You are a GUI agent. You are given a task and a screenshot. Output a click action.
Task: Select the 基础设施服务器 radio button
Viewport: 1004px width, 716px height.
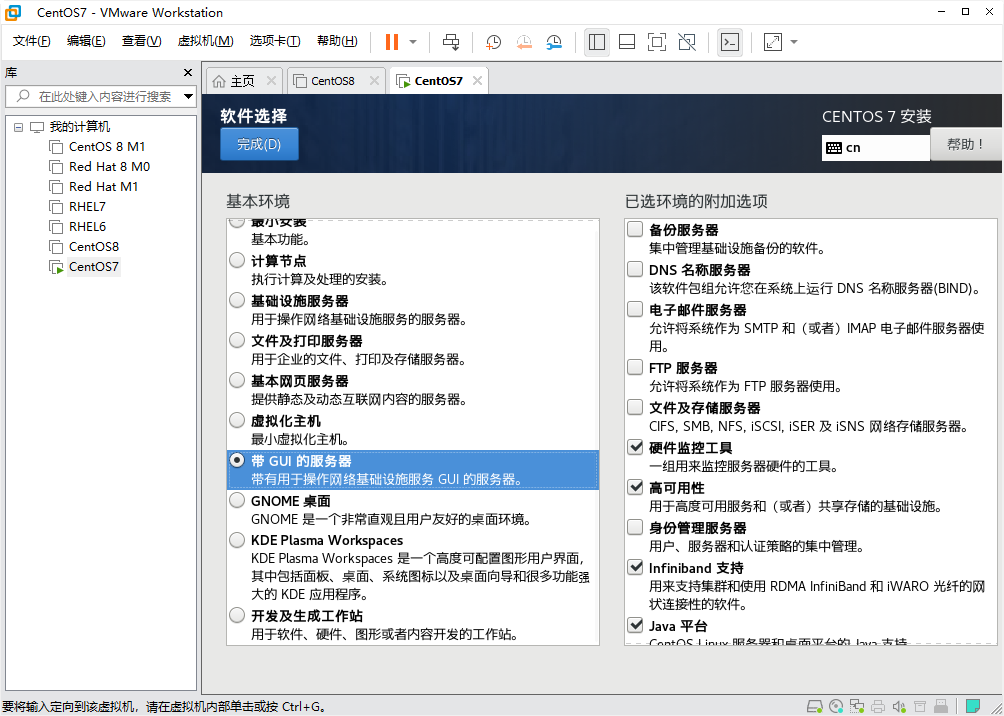237,300
